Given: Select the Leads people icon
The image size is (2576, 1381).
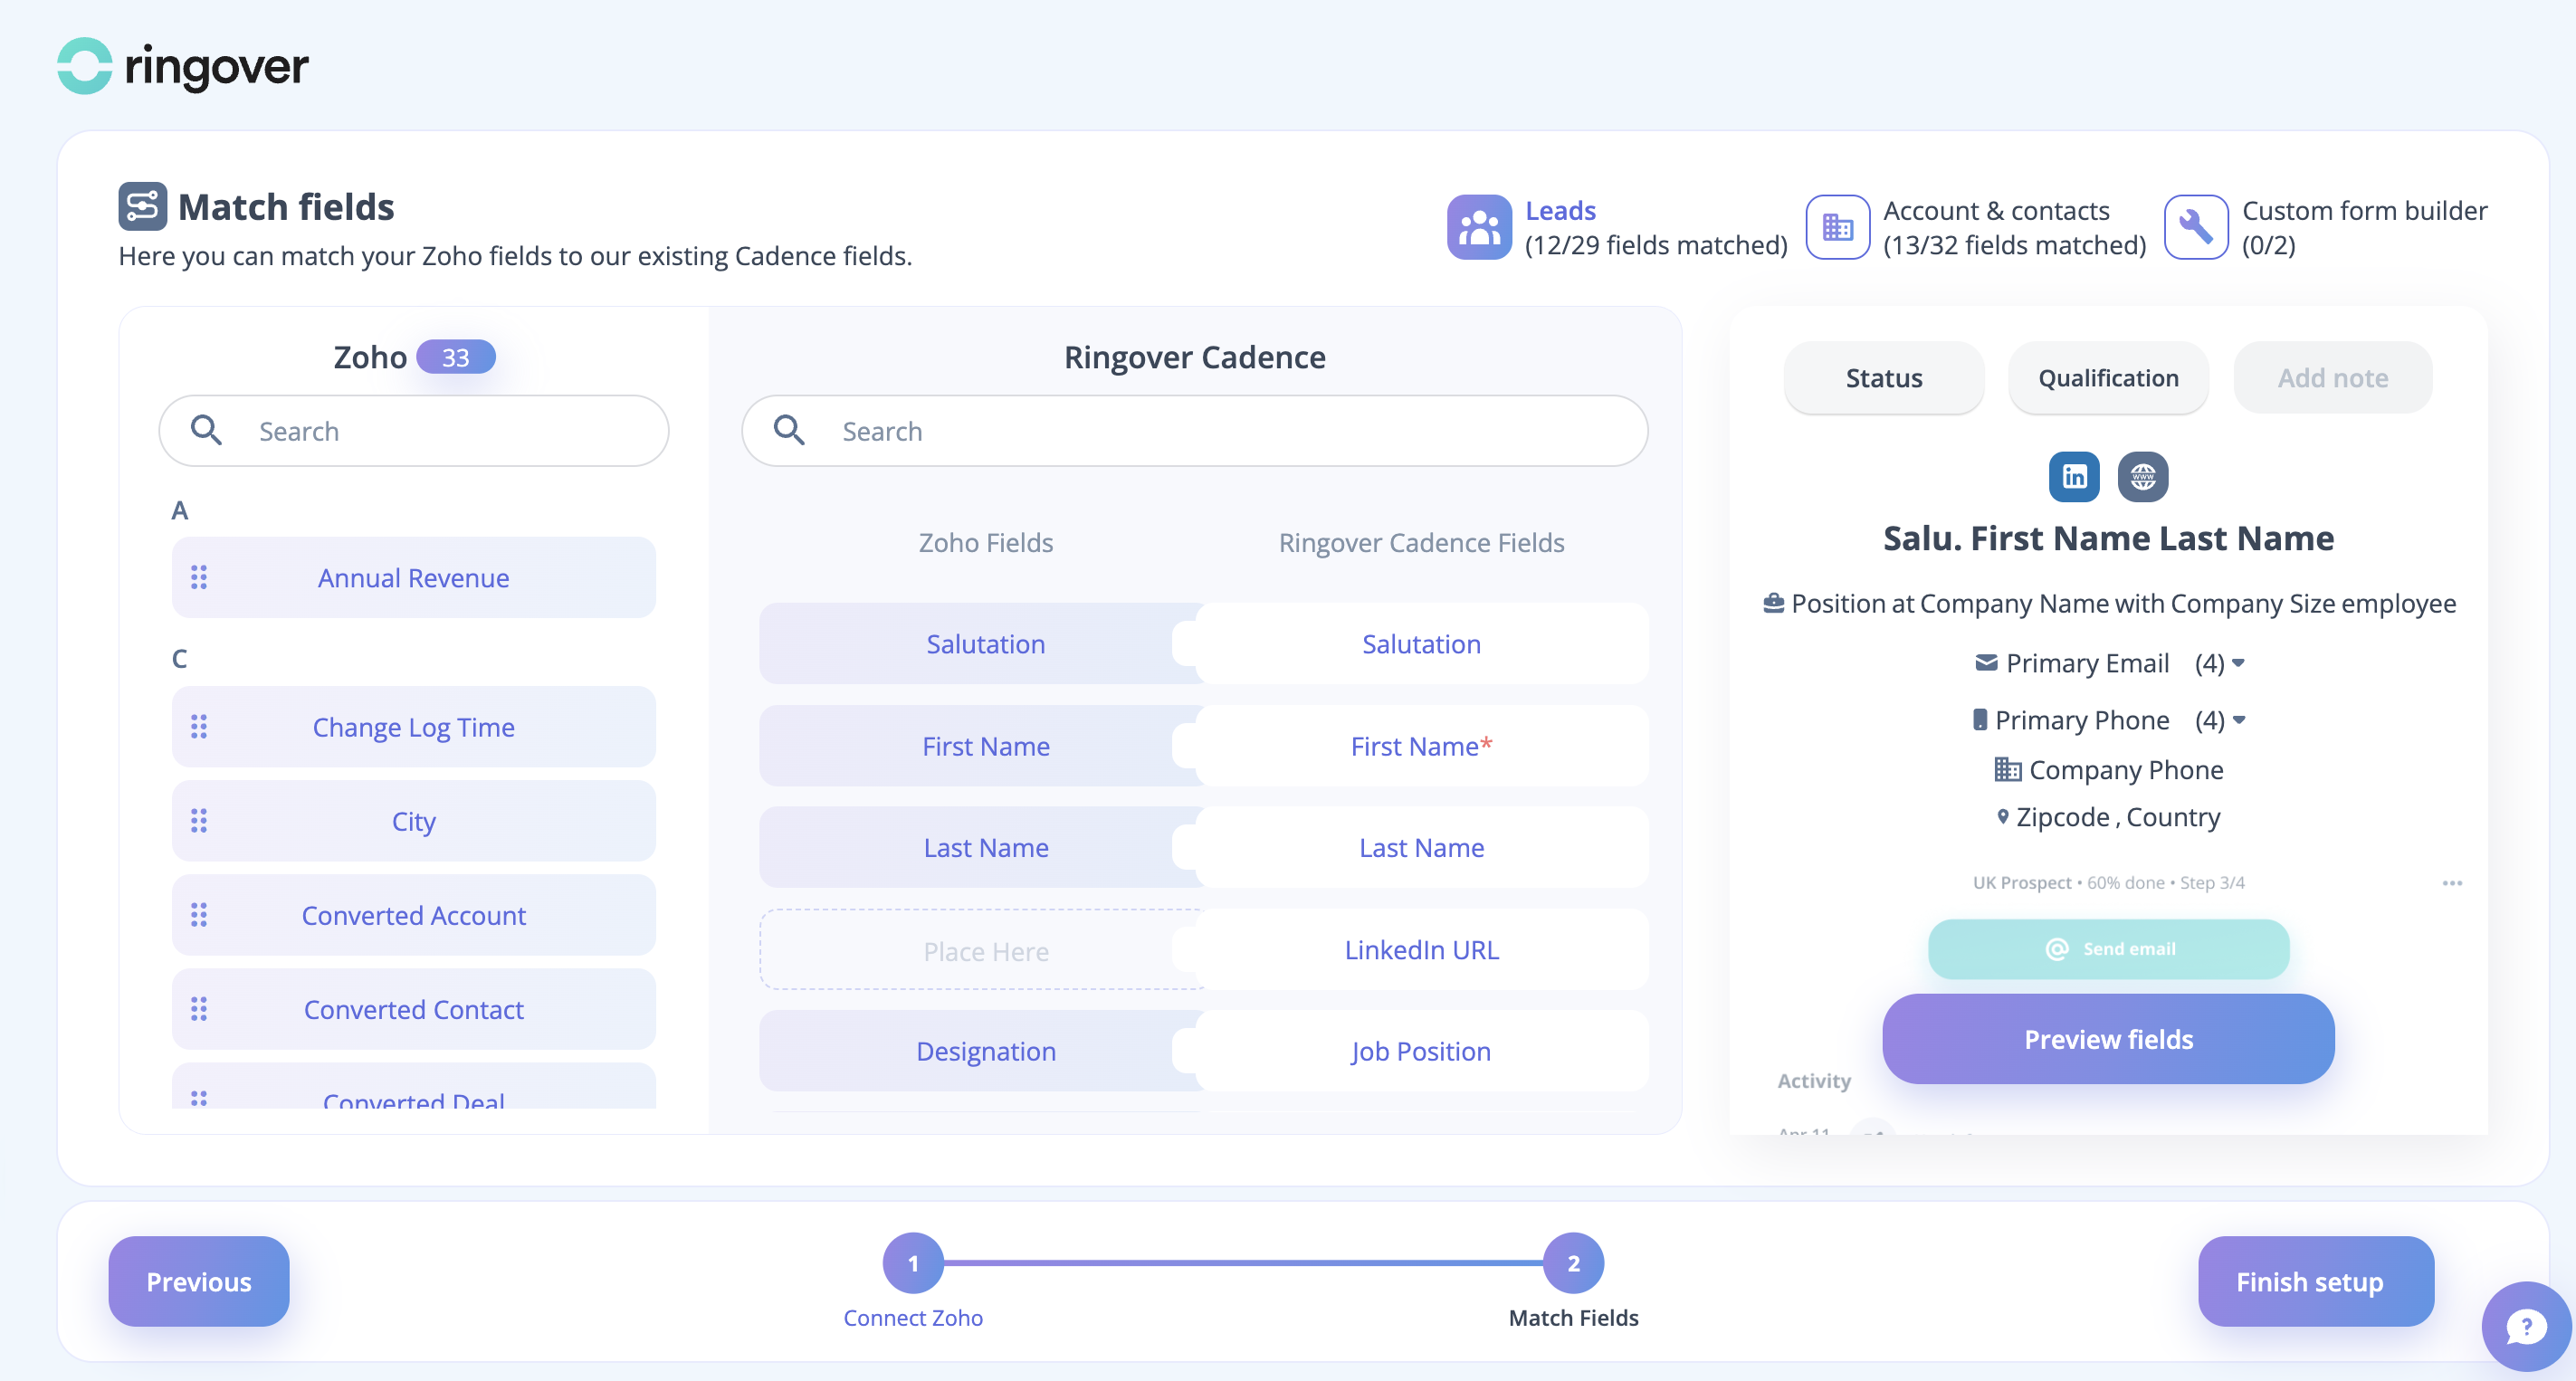Looking at the screenshot, I should pos(1478,227).
